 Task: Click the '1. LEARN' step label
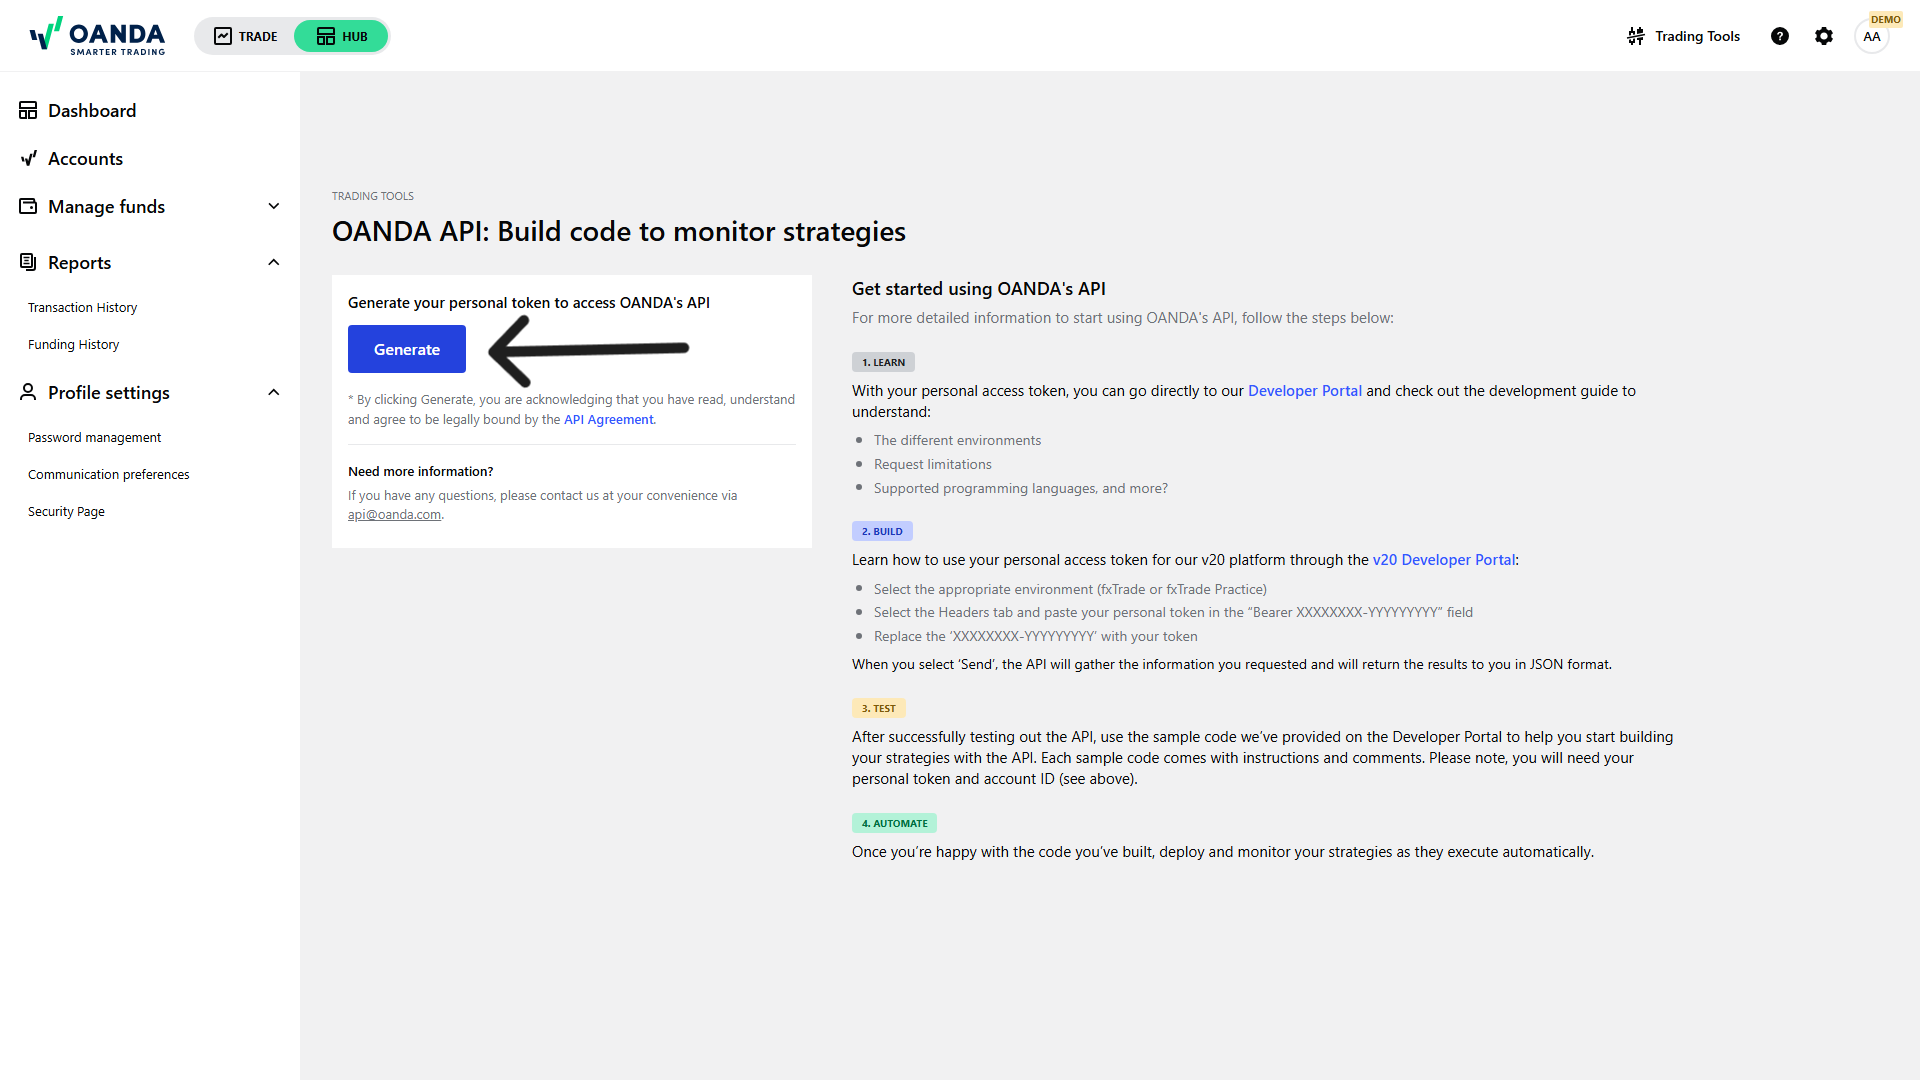point(883,362)
